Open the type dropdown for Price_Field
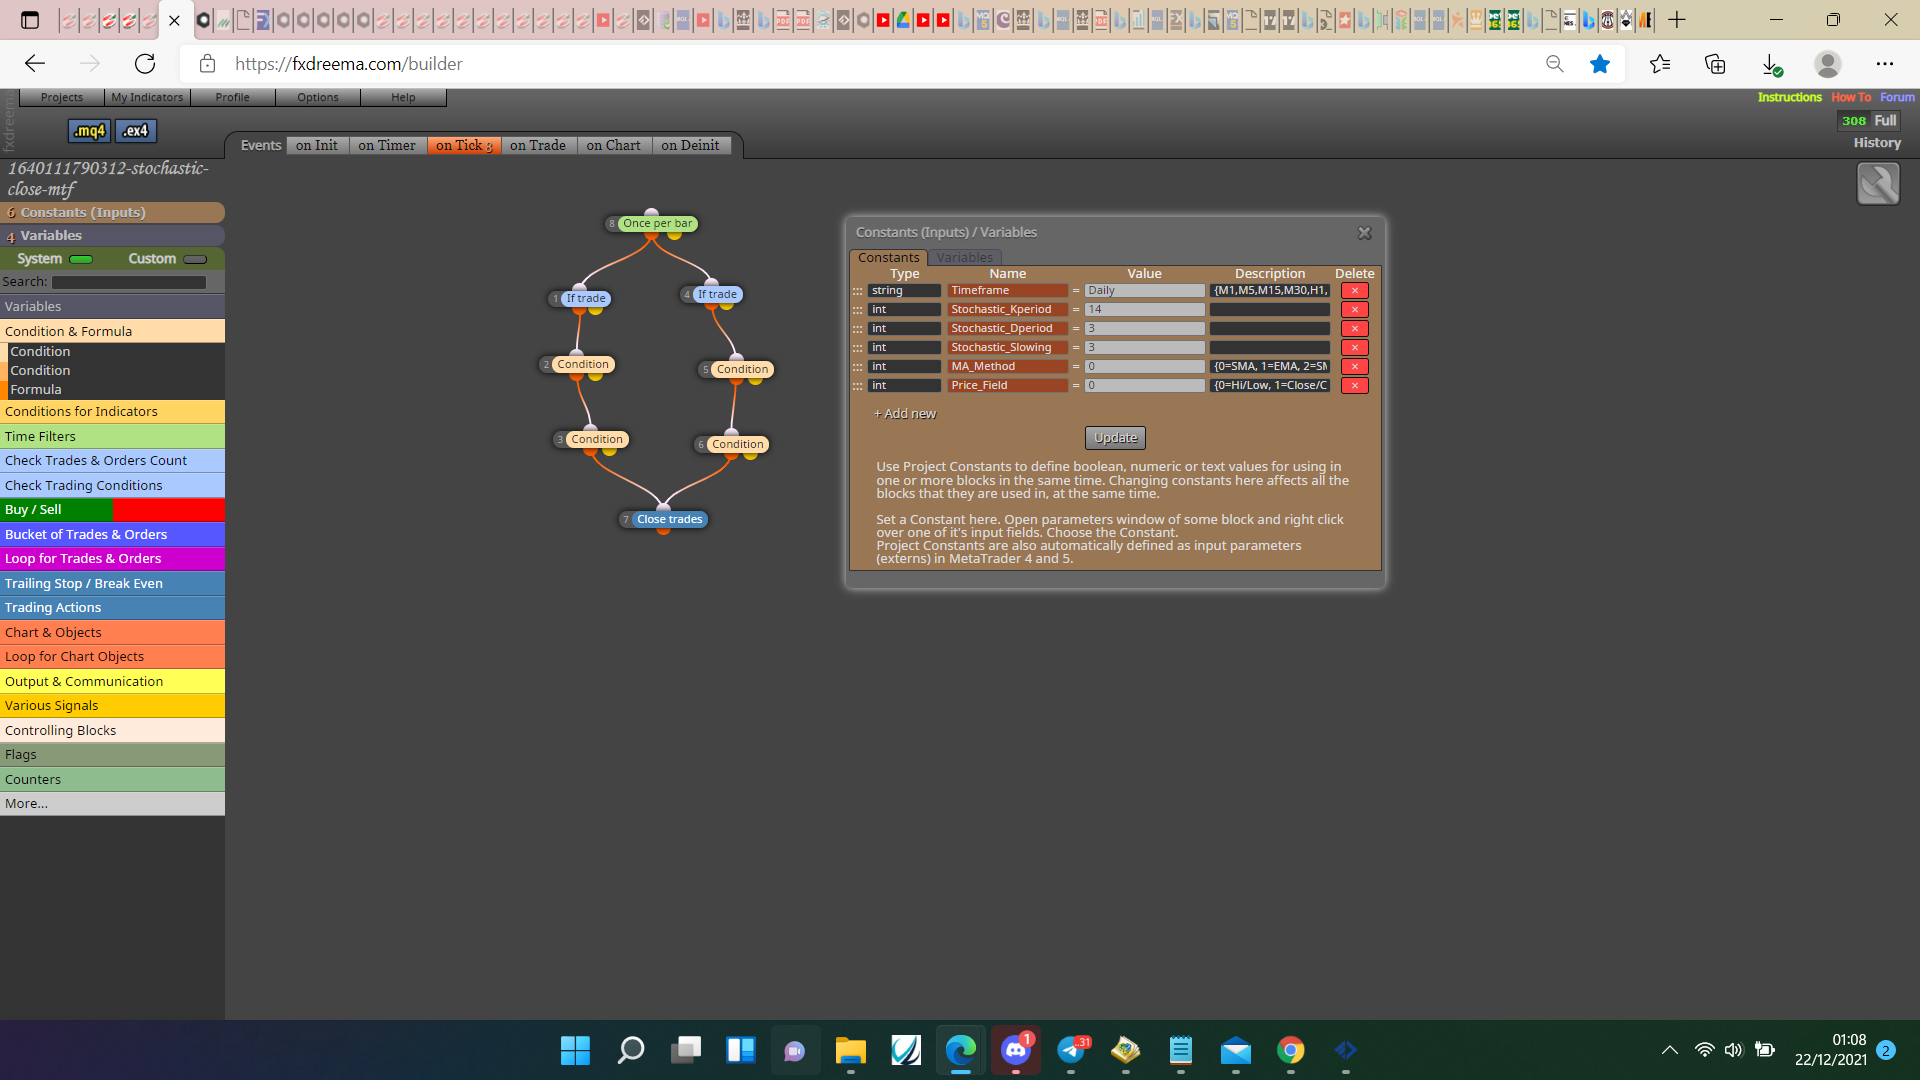 pyautogui.click(x=904, y=386)
